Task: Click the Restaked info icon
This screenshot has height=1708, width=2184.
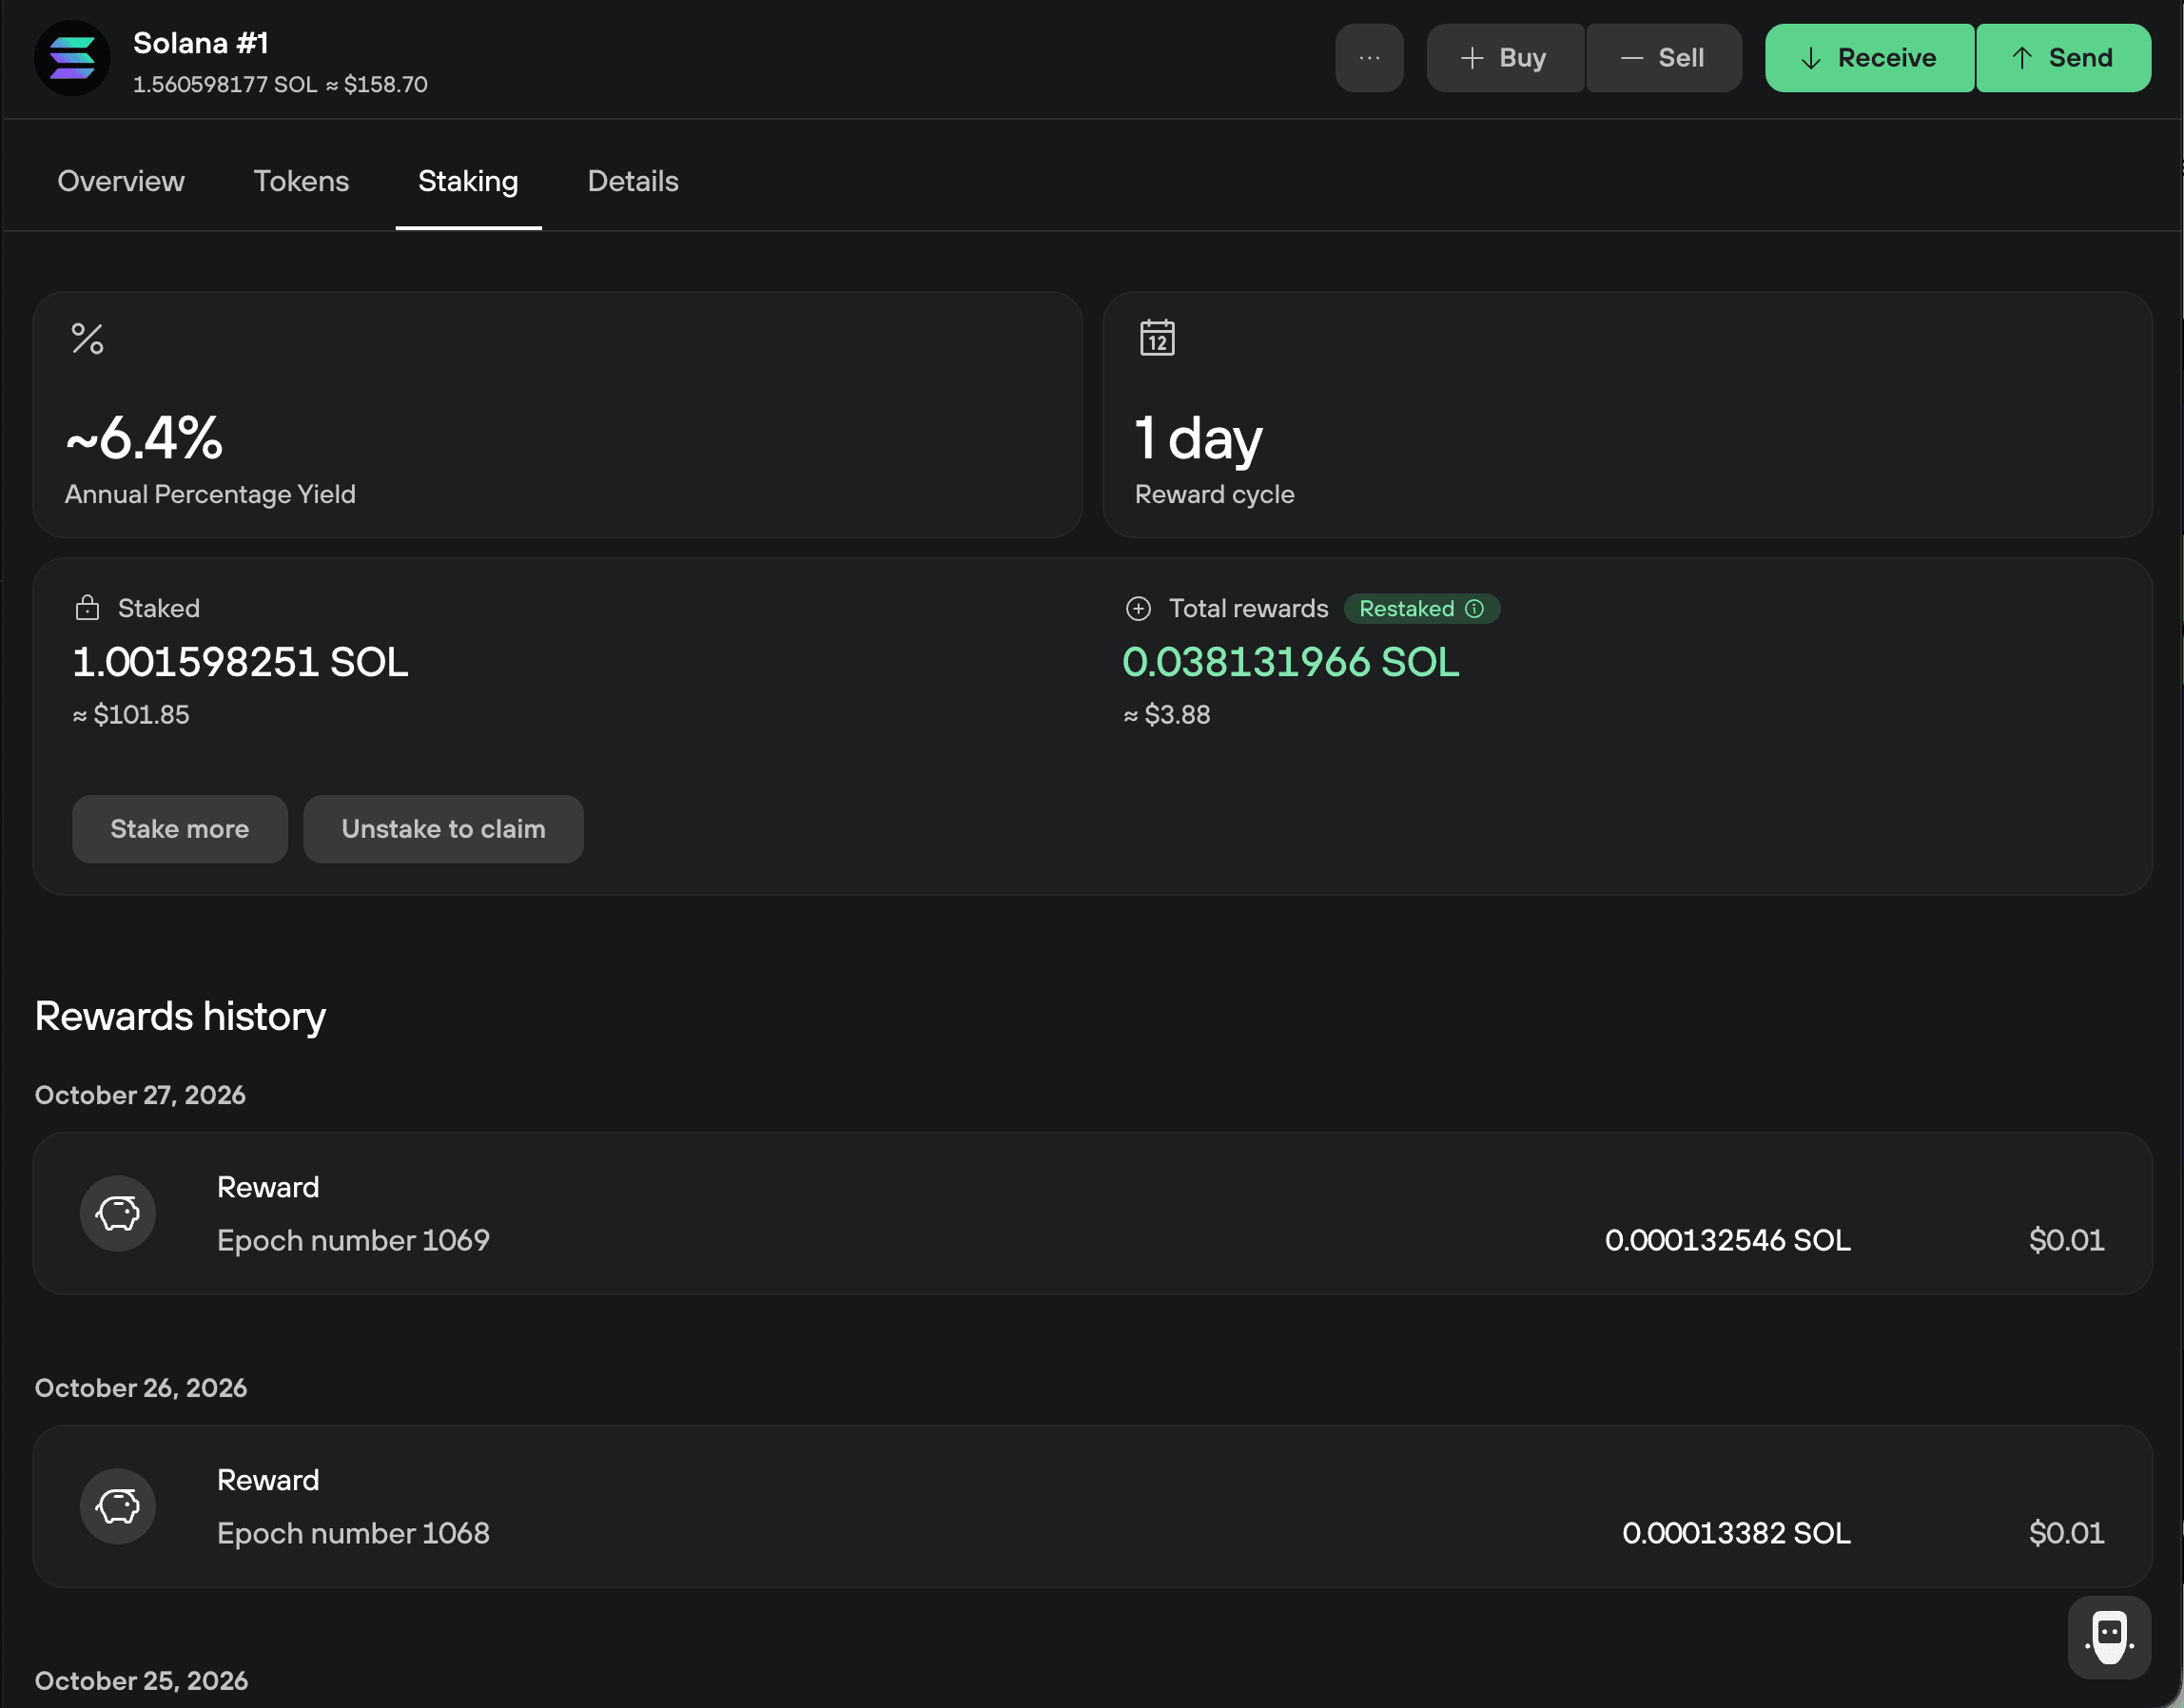Action: [1474, 608]
